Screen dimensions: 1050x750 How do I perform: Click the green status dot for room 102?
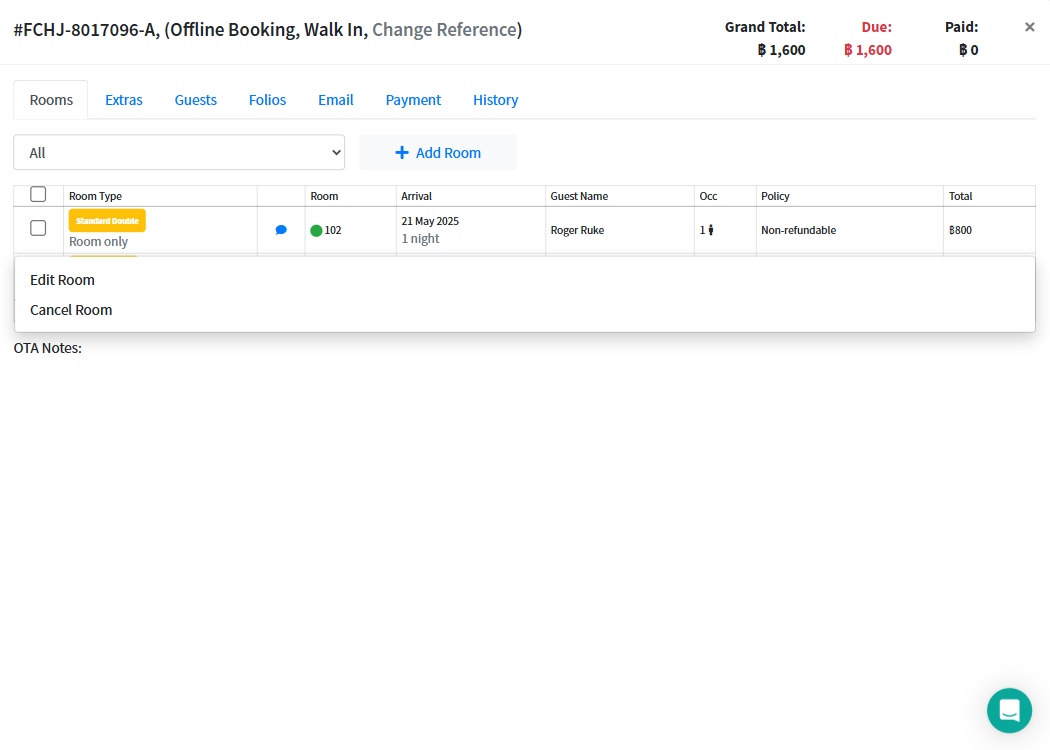[x=316, y=231]
